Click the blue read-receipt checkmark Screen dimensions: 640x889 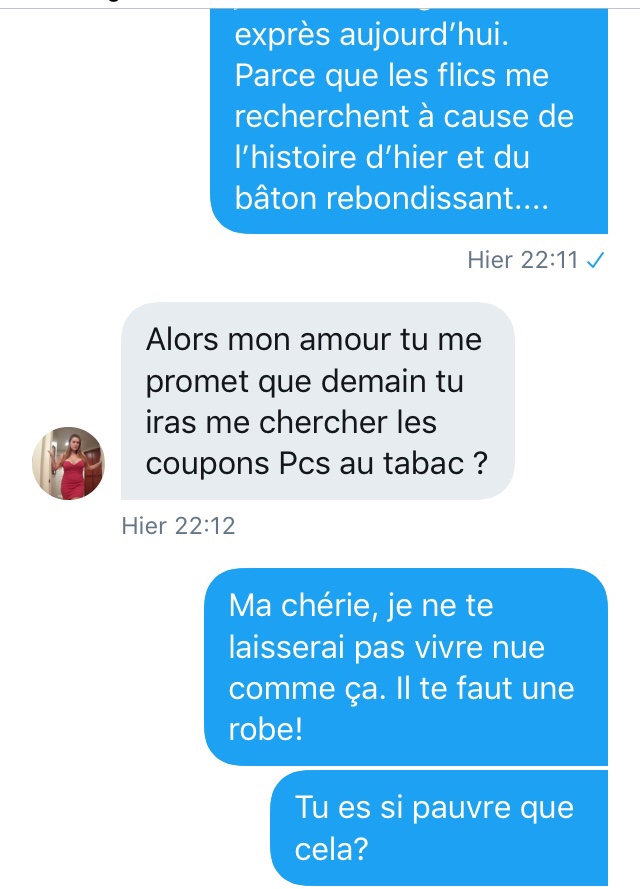[595, 260]
